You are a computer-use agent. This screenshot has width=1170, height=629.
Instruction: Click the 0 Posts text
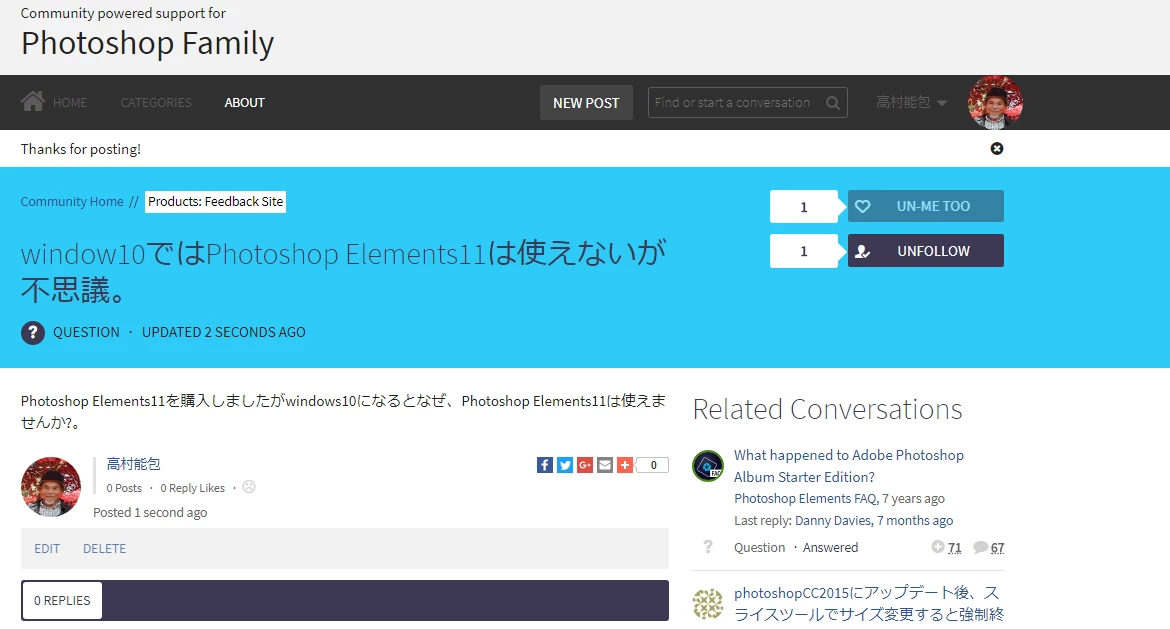tap(124, 488)
